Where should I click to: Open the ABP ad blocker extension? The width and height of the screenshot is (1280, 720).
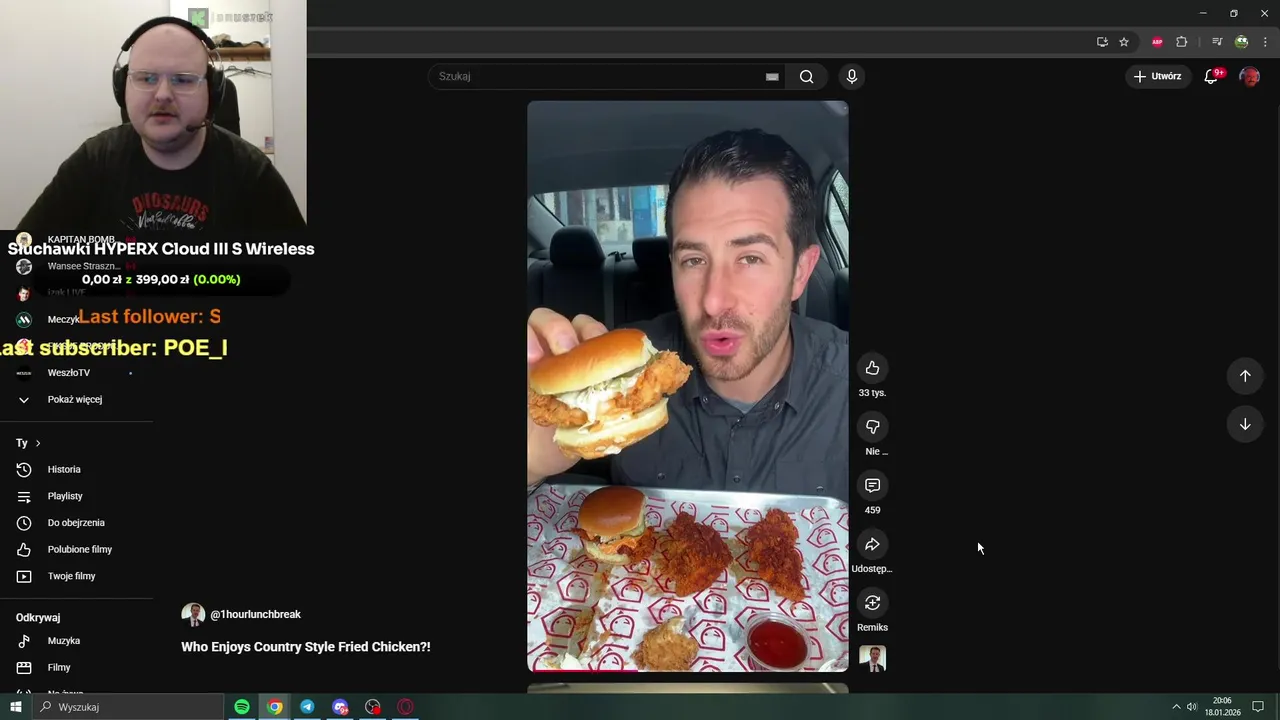click(x=1157, y=42)
